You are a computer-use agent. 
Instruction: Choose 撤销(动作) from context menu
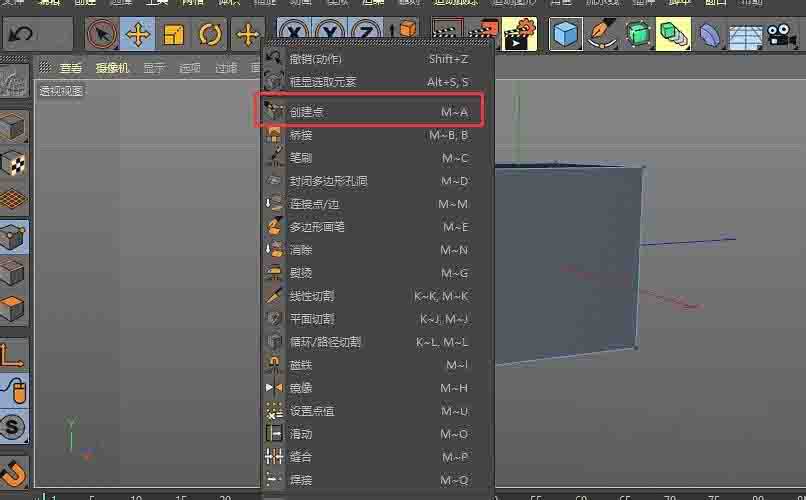click(x=378, y=59)
